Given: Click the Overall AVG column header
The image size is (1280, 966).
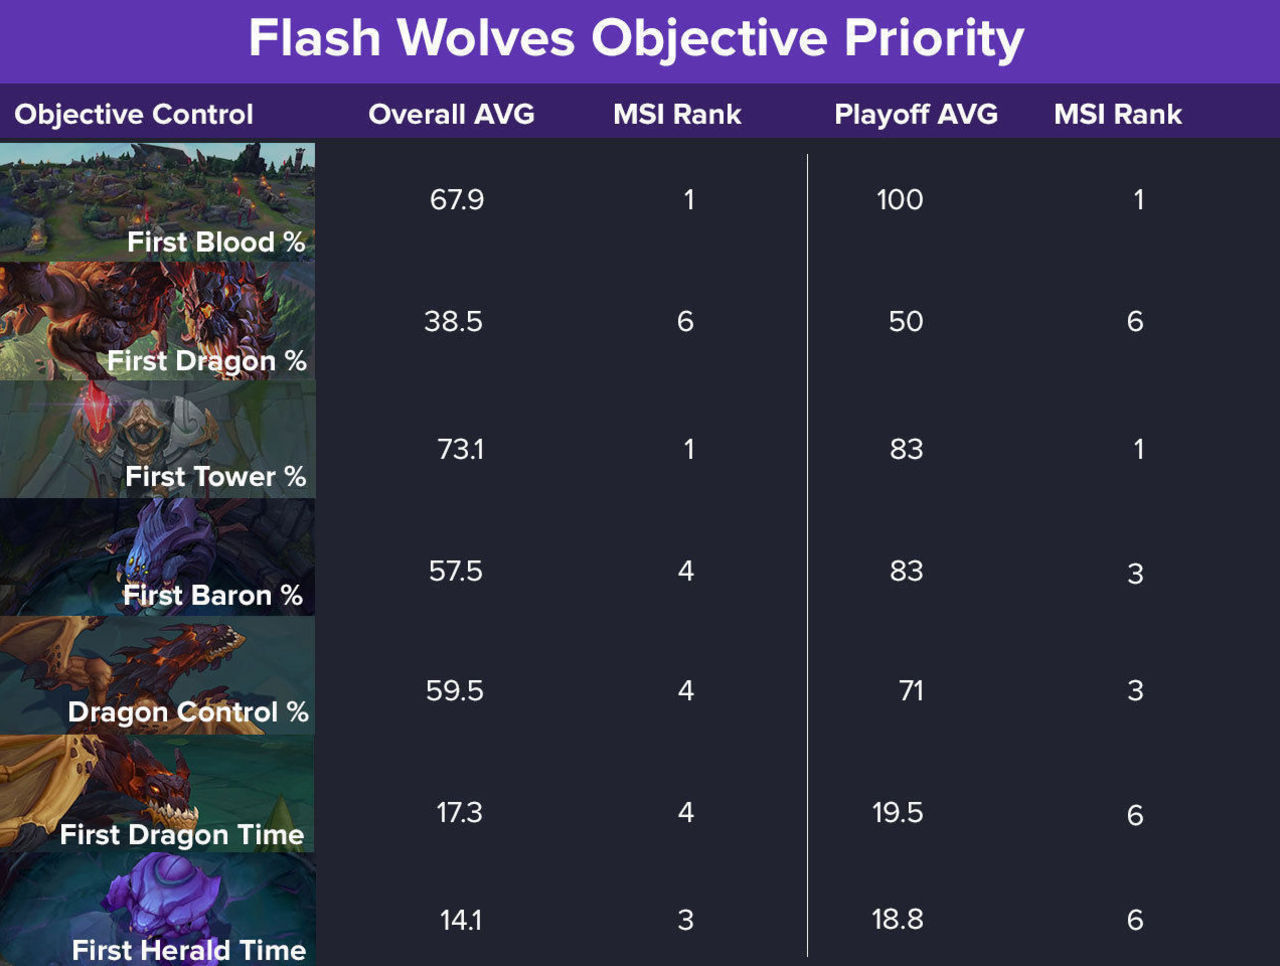Looking at the screenshot, I should [451, 114].
